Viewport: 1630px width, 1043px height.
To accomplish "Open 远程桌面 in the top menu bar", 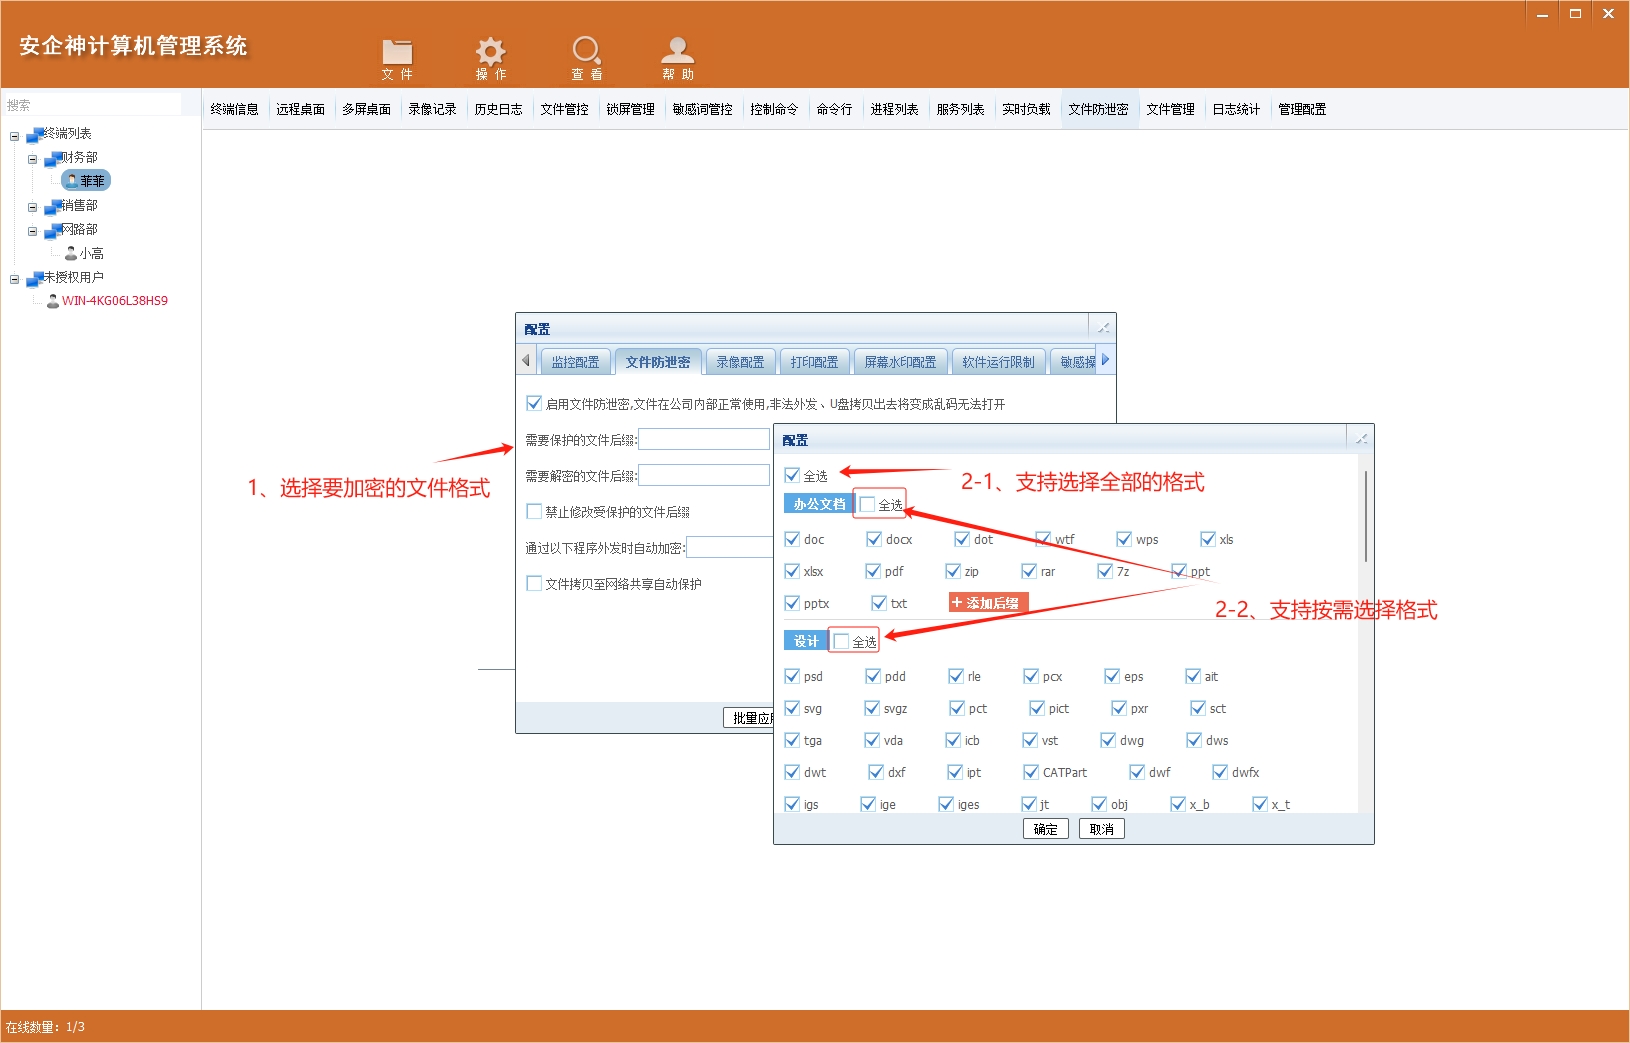I will click(x=300, y=109).
